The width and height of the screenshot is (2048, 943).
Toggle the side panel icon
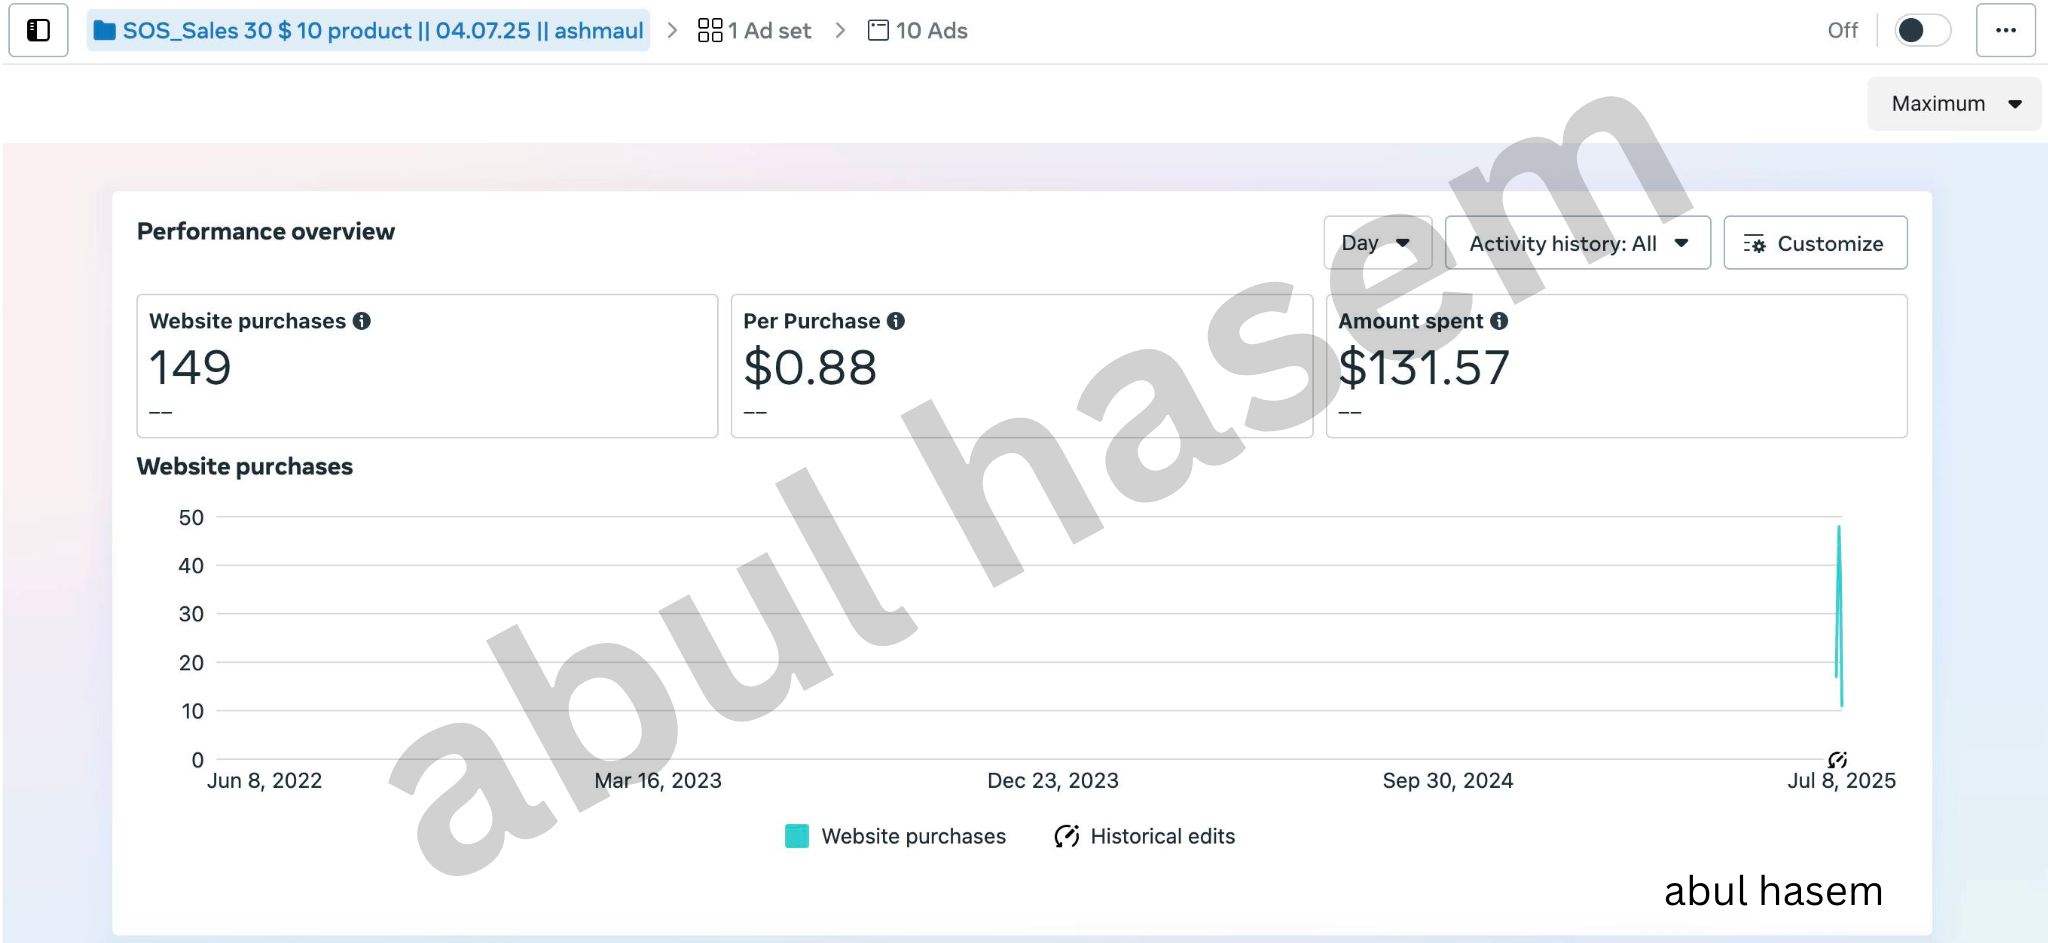(38, 30)
